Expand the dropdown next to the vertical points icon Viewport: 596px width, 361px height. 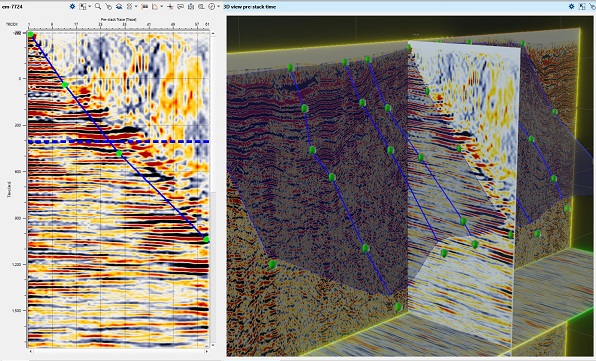click(136, 6)
